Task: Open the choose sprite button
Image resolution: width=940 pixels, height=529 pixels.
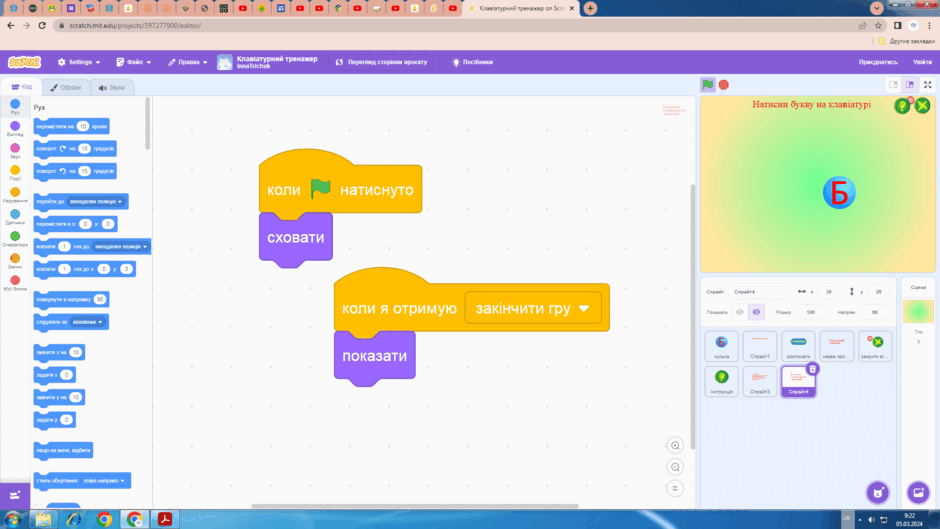Action: point(878,492)
